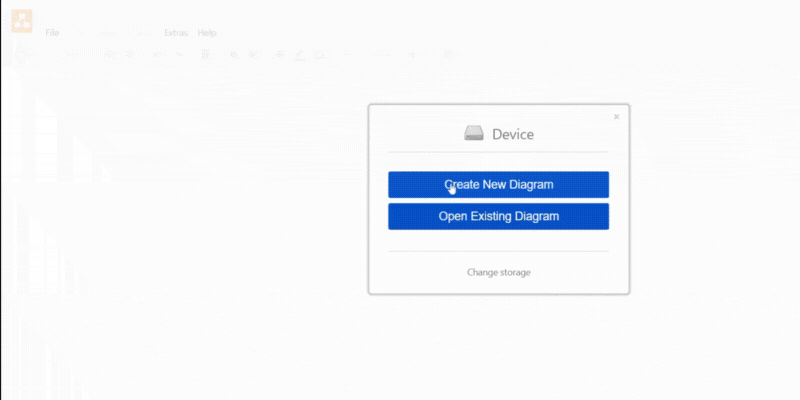
Task: Click the Open Existing Diagram button
Action: (x=498, y=216)
